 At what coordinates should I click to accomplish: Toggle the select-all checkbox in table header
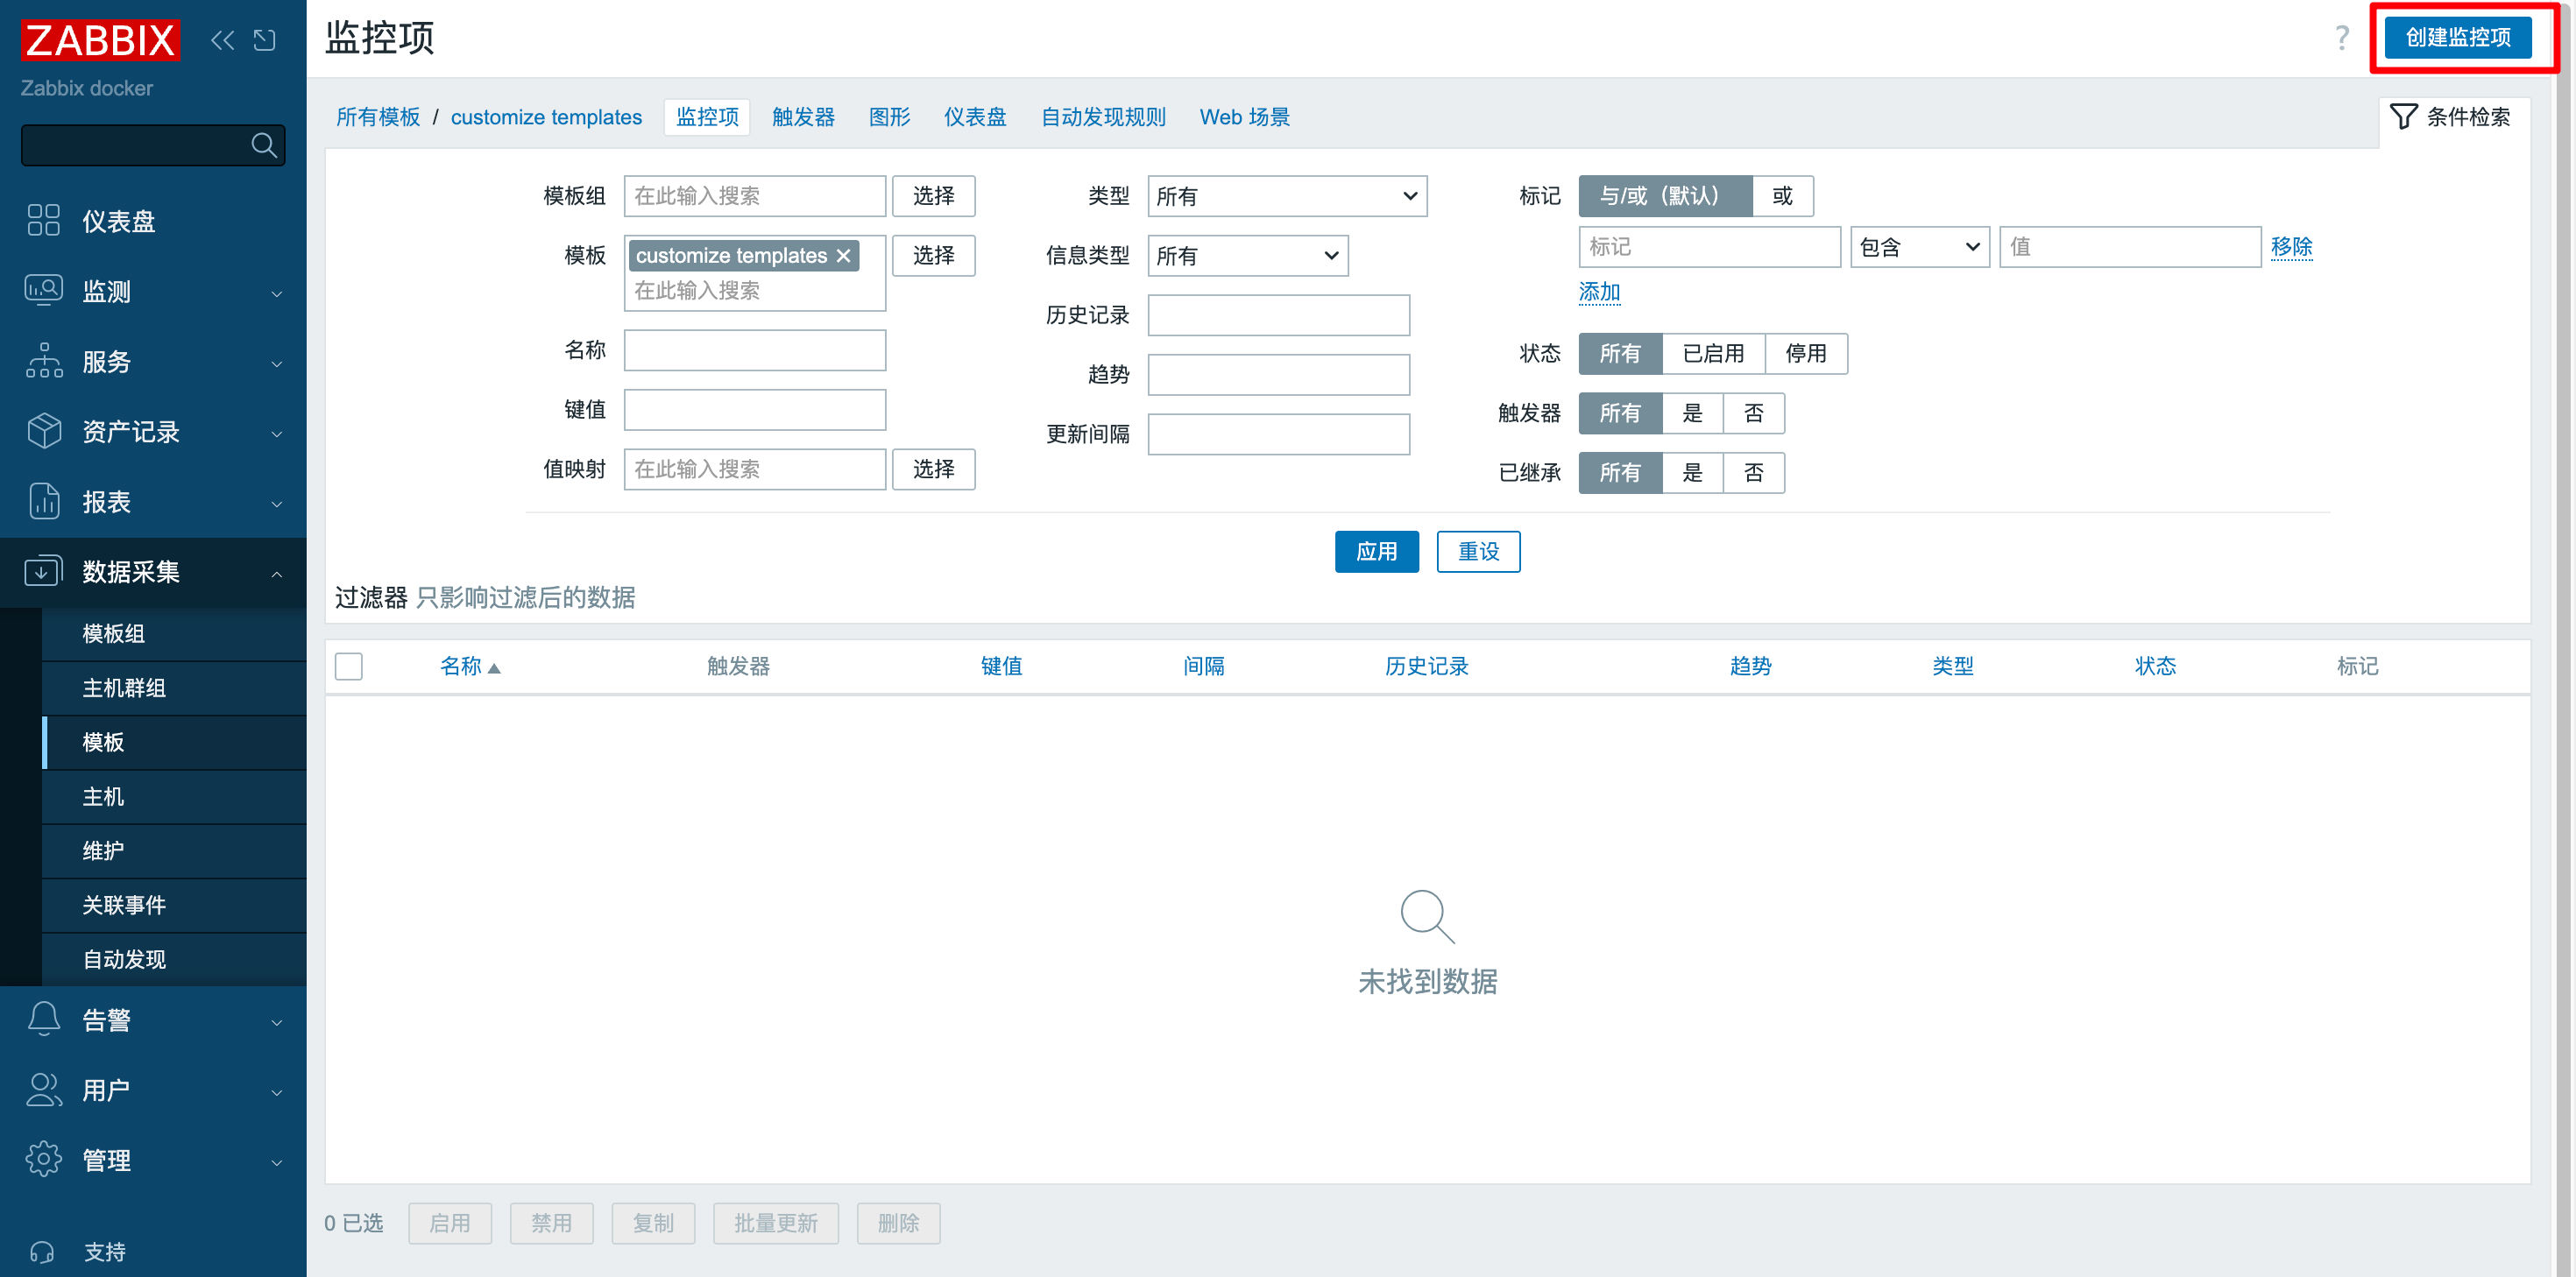point(349,666)
